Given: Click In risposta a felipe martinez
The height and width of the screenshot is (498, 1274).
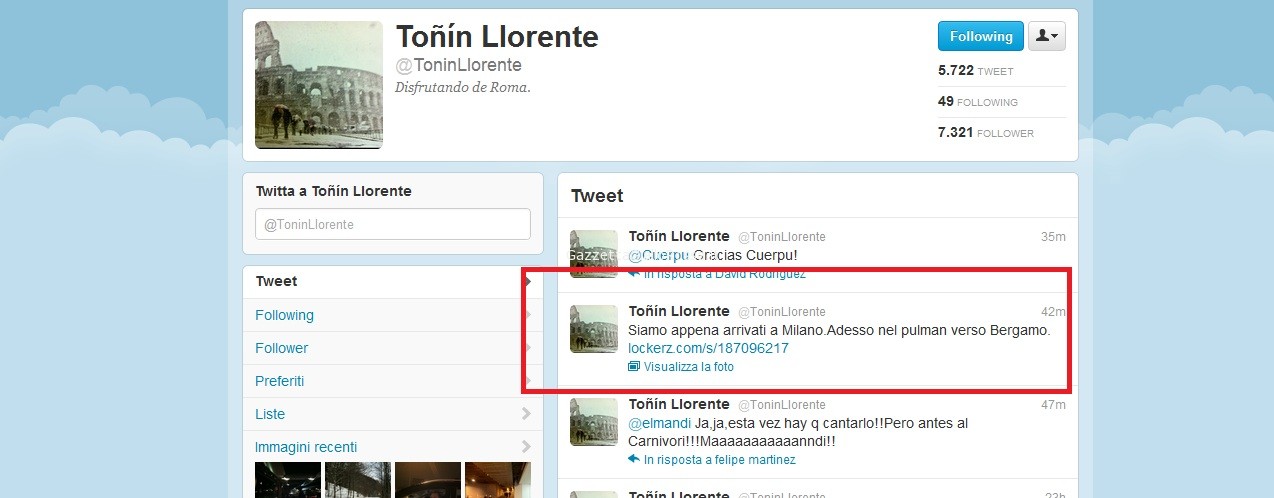Looking at the screenshot, I should tap(720, 460).
